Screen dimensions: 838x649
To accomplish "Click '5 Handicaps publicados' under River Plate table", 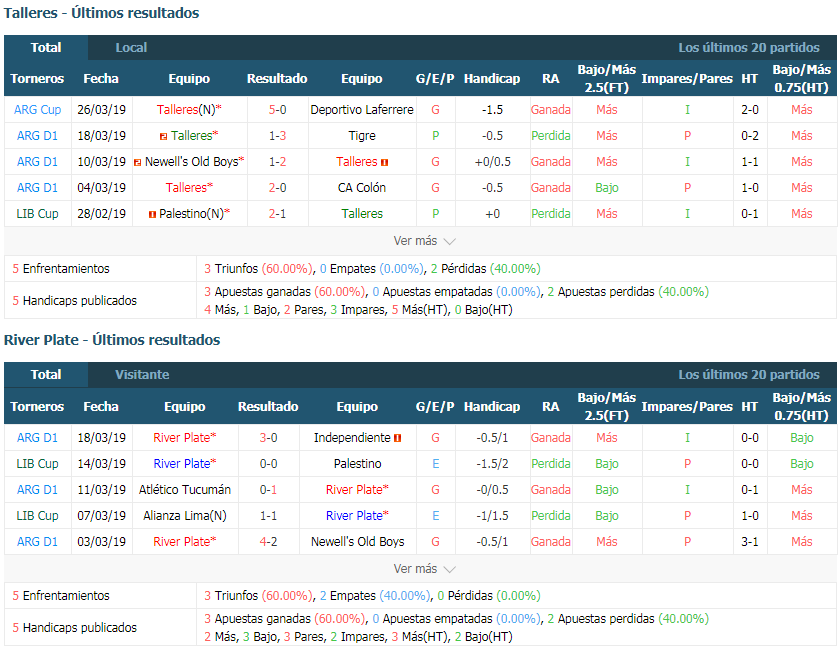I will click(75, 628).
